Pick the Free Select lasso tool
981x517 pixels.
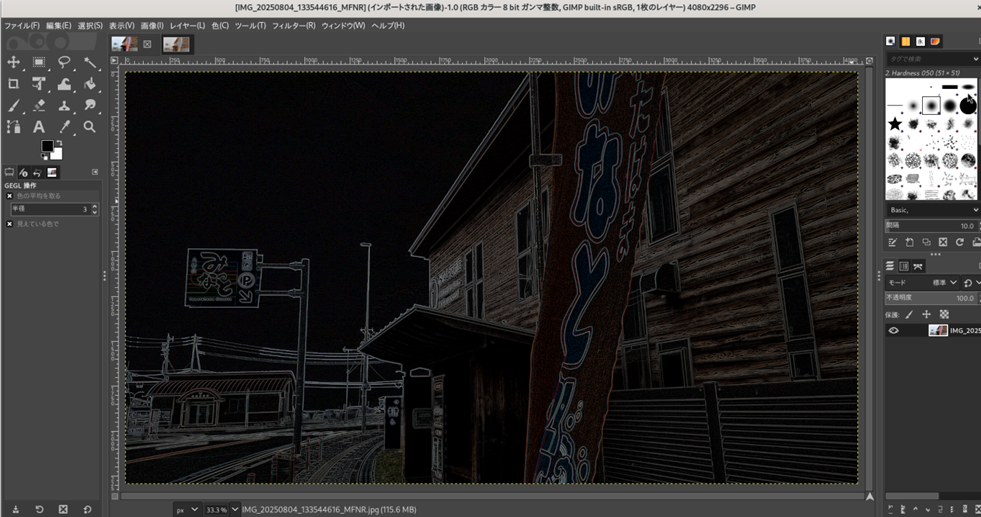coord(64,63)
